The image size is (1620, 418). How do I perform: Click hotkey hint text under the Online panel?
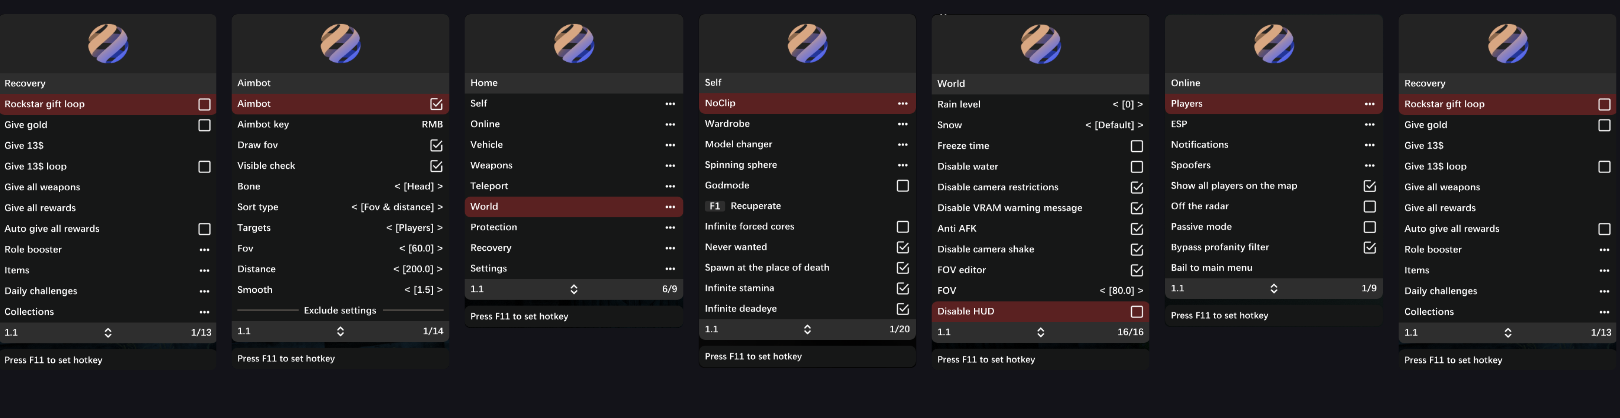[1219, 315]
